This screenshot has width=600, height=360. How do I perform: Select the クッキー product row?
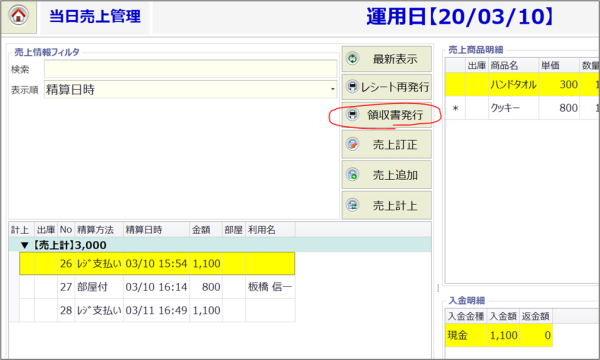click(522, 108)
